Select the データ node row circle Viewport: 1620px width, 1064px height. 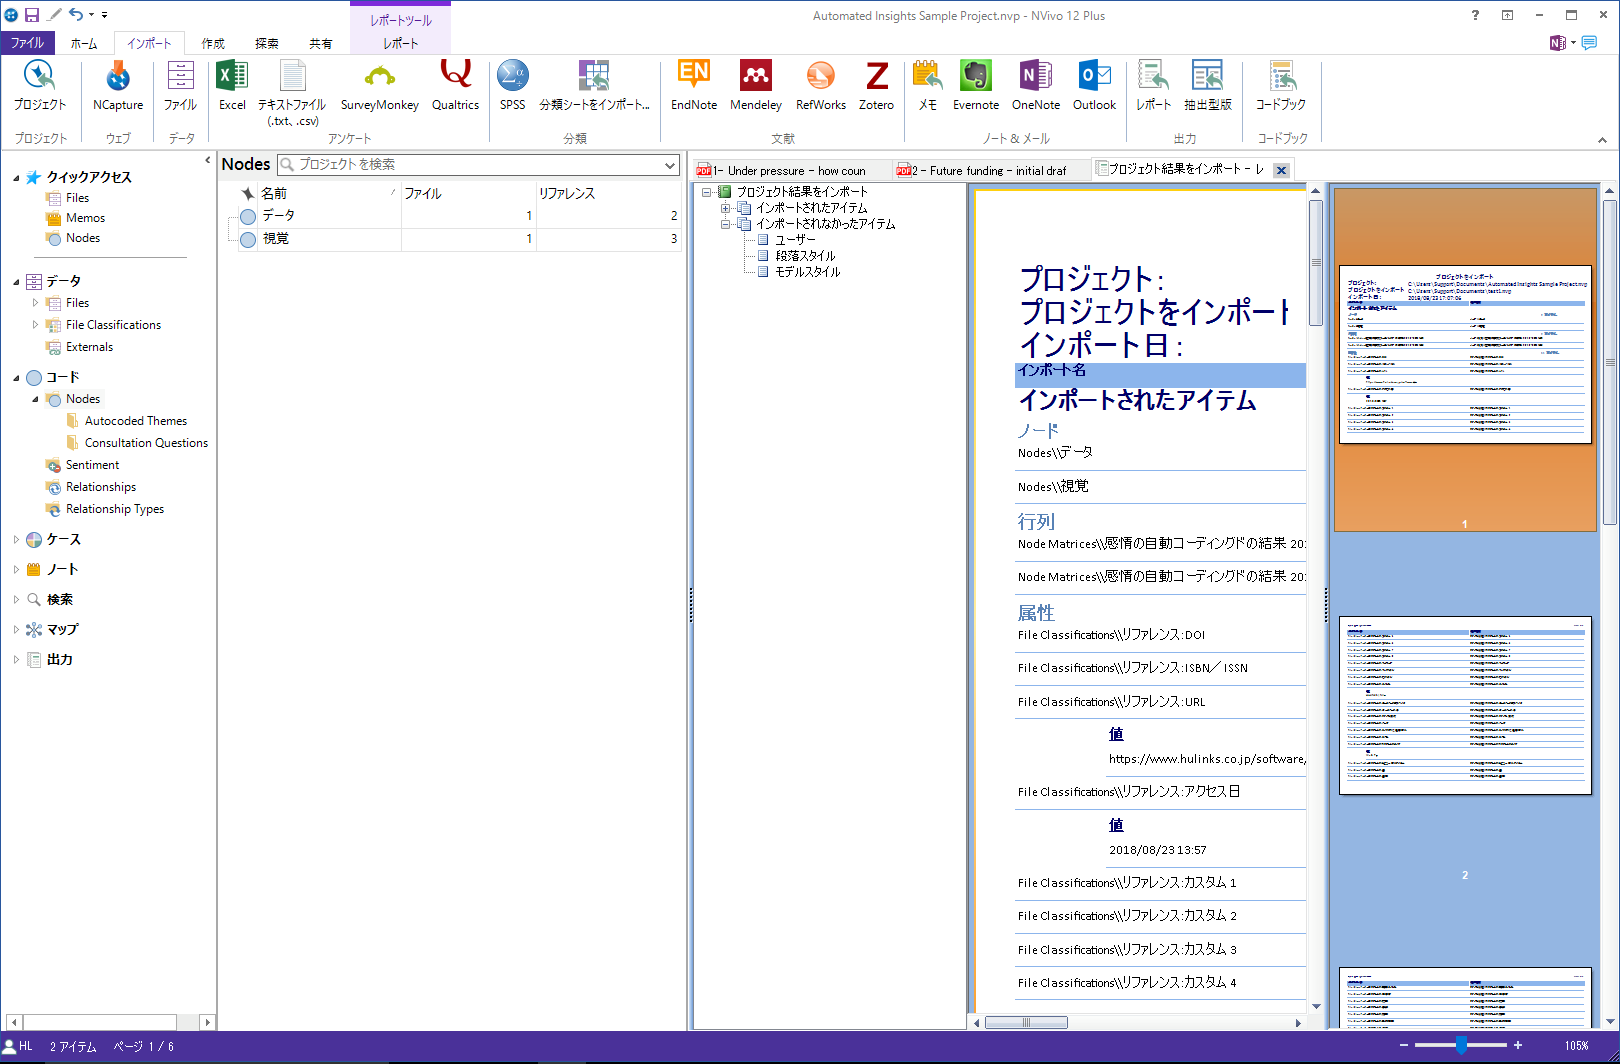point(248,217)
